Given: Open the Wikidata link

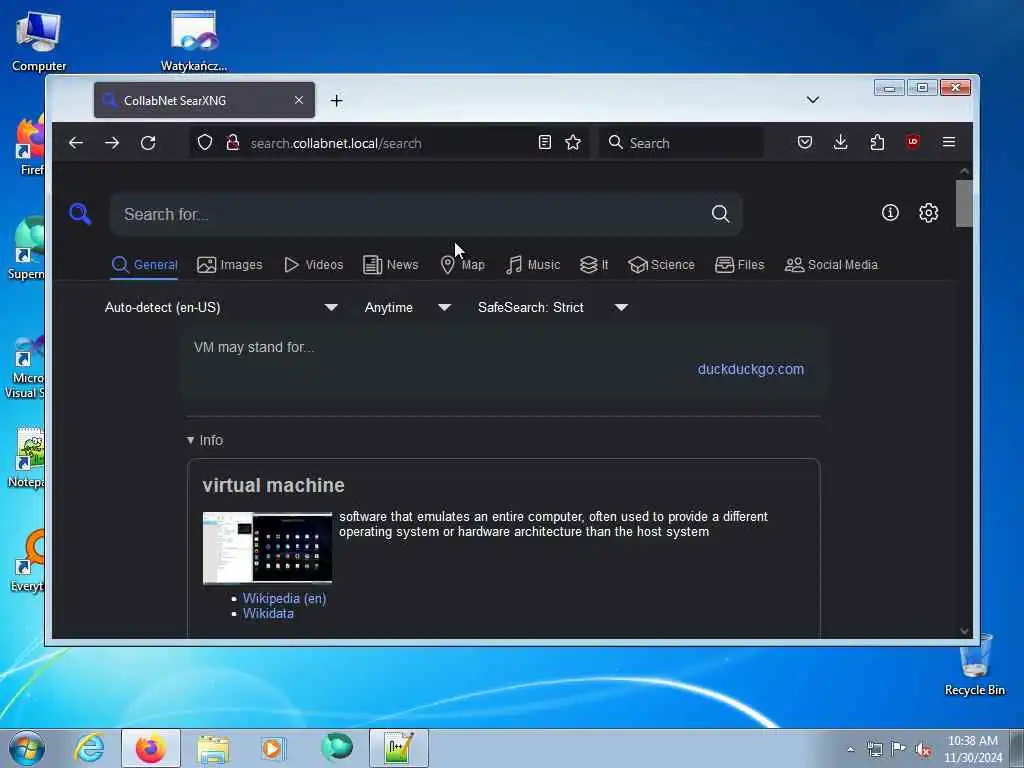Looking at the screenshot, I should [x=268, y=613].
